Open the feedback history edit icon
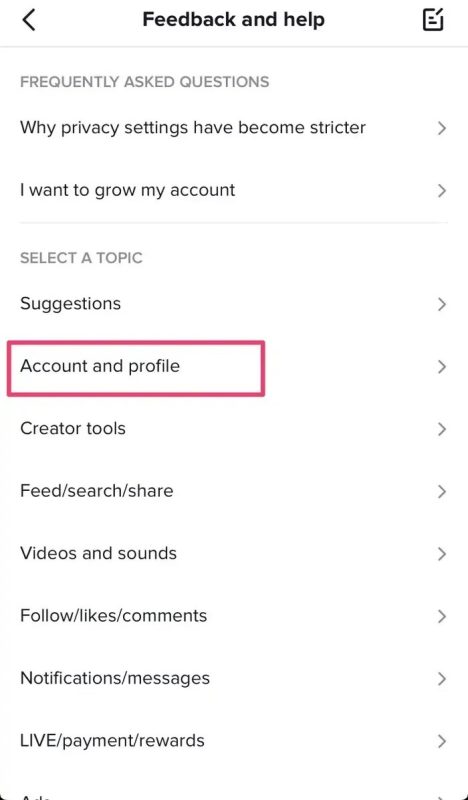Image resolution: width=468 pixels, height=800 pixels. click(433, 20)
